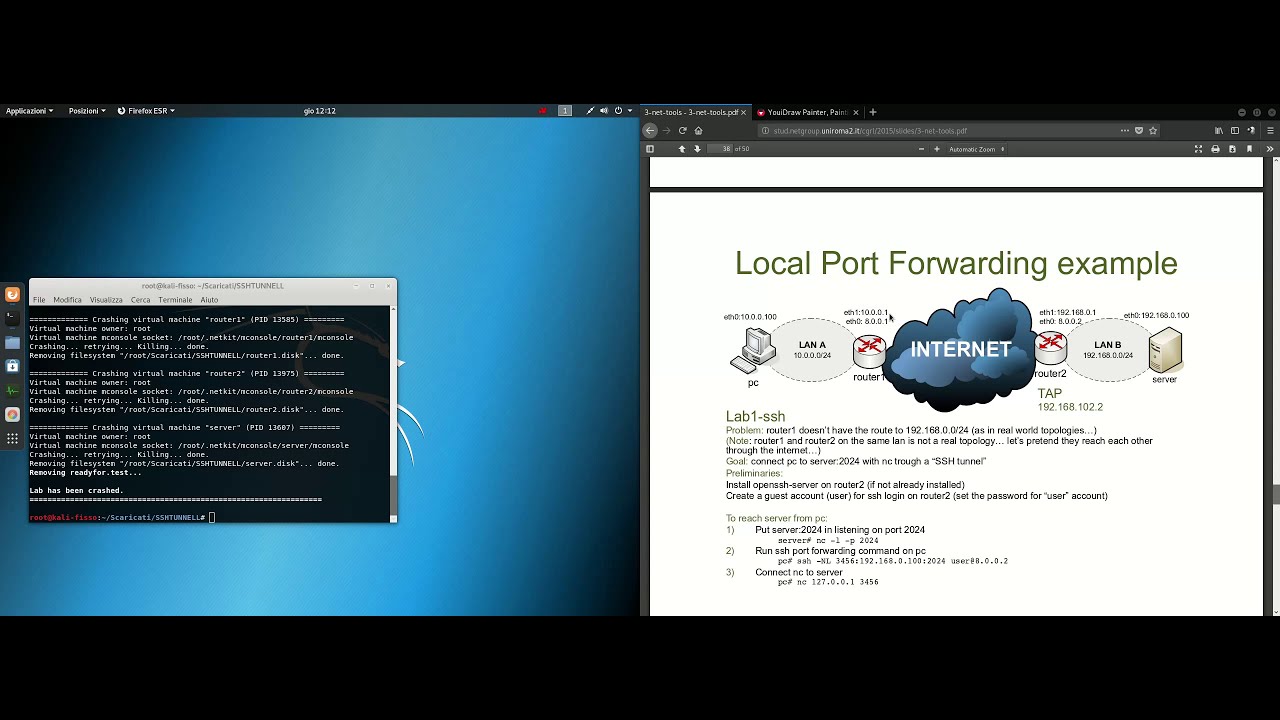Open Applicazioni menu in top panel
The width and height of the screenshot is (1280, 720).
tap(29, 111)
